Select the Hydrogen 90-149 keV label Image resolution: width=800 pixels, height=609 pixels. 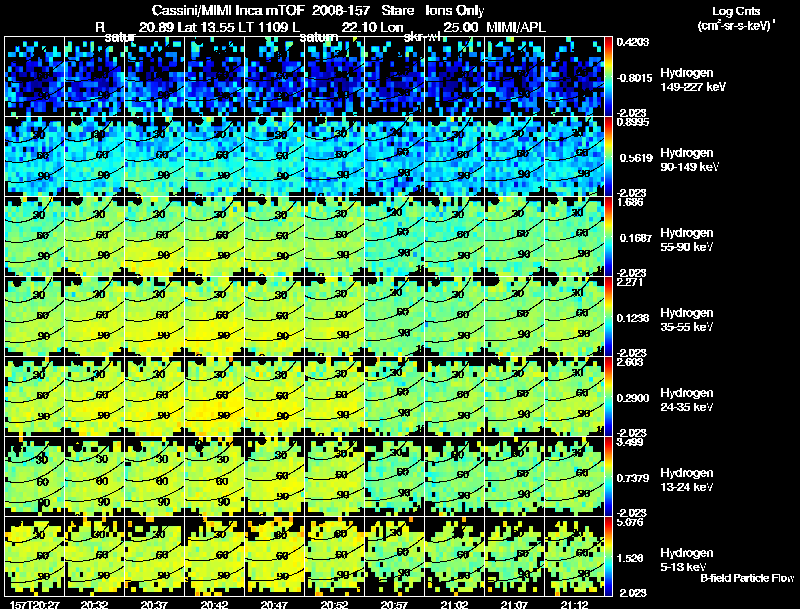tap(689, 160)
